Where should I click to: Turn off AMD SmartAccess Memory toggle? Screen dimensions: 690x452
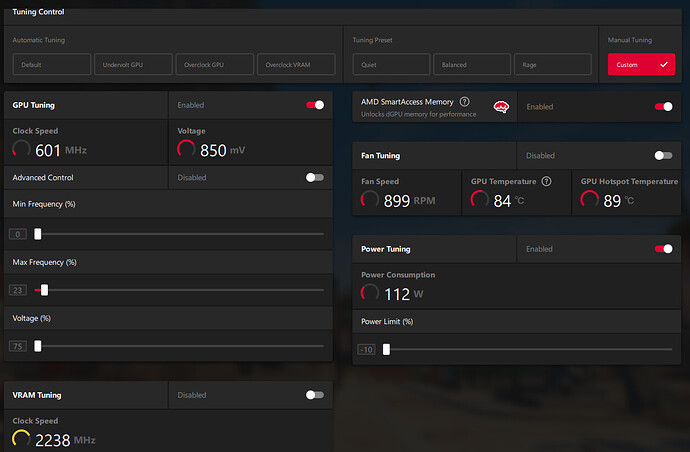click(664, 107)
